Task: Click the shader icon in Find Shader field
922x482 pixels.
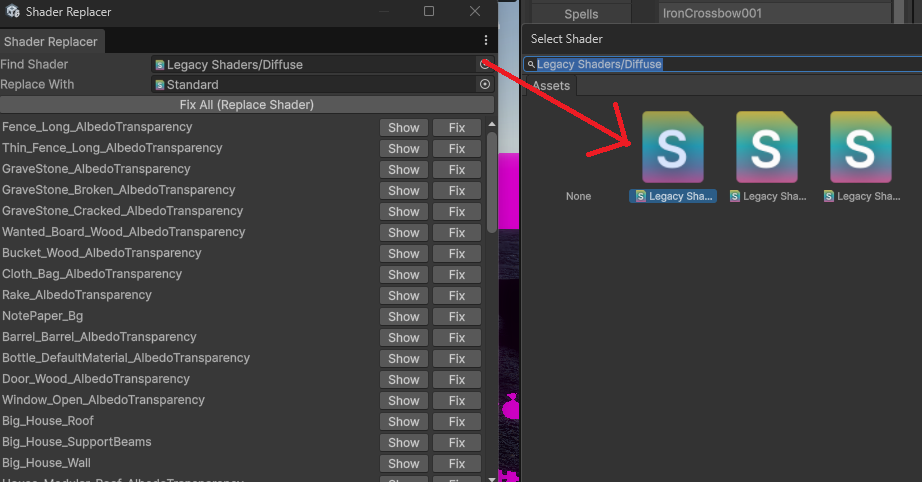Action: (160, 65)
